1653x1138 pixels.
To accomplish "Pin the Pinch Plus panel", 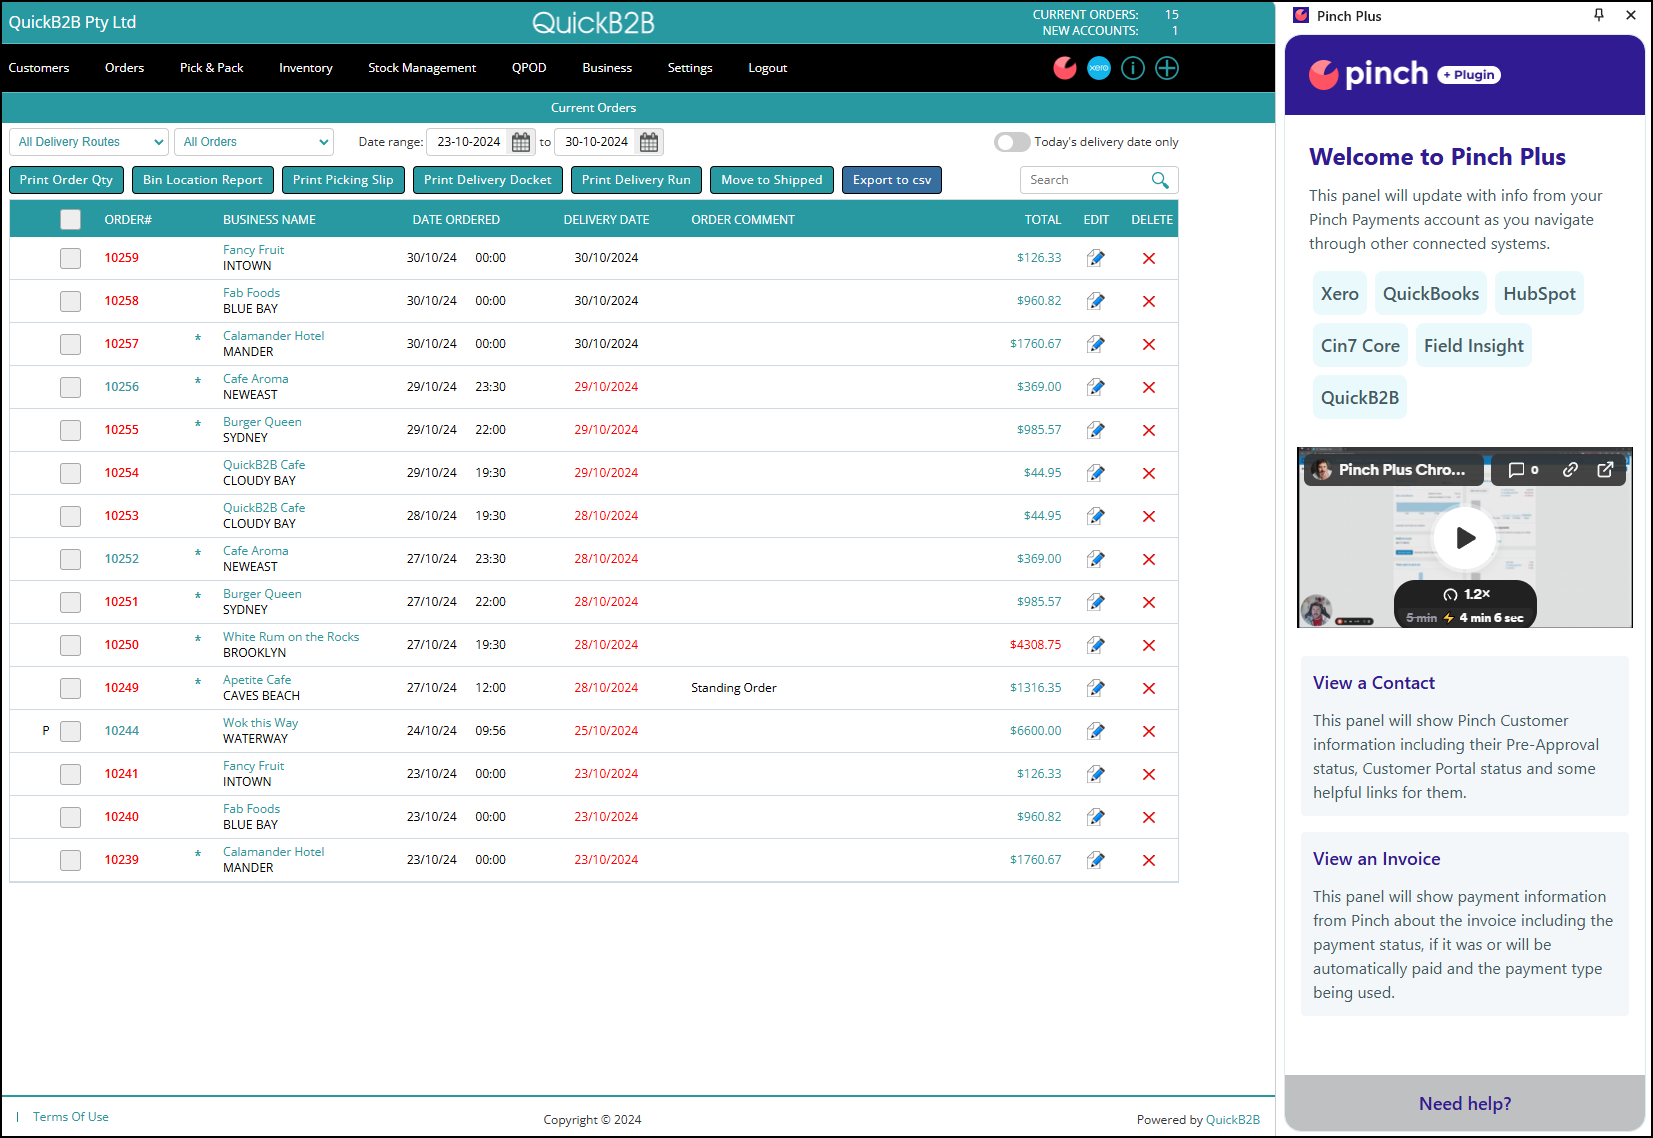I will (x=1599, y=15).
